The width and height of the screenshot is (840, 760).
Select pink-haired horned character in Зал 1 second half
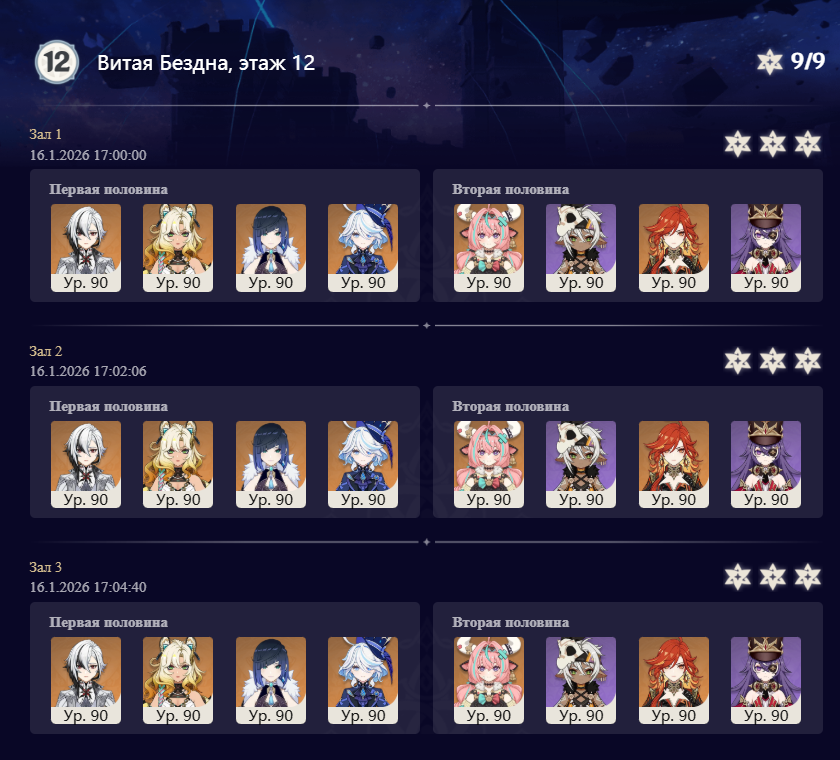(x=489, y=248)
